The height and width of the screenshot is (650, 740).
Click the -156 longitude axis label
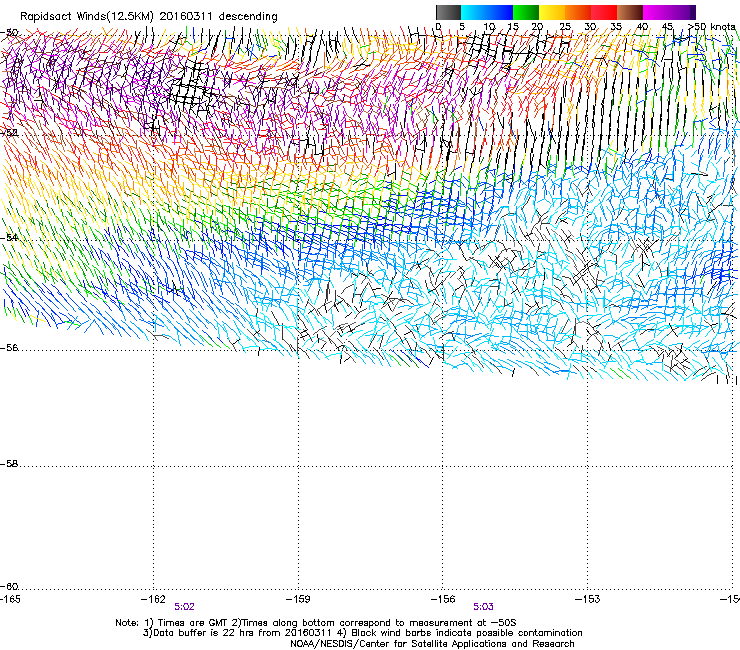coord(443,599)
